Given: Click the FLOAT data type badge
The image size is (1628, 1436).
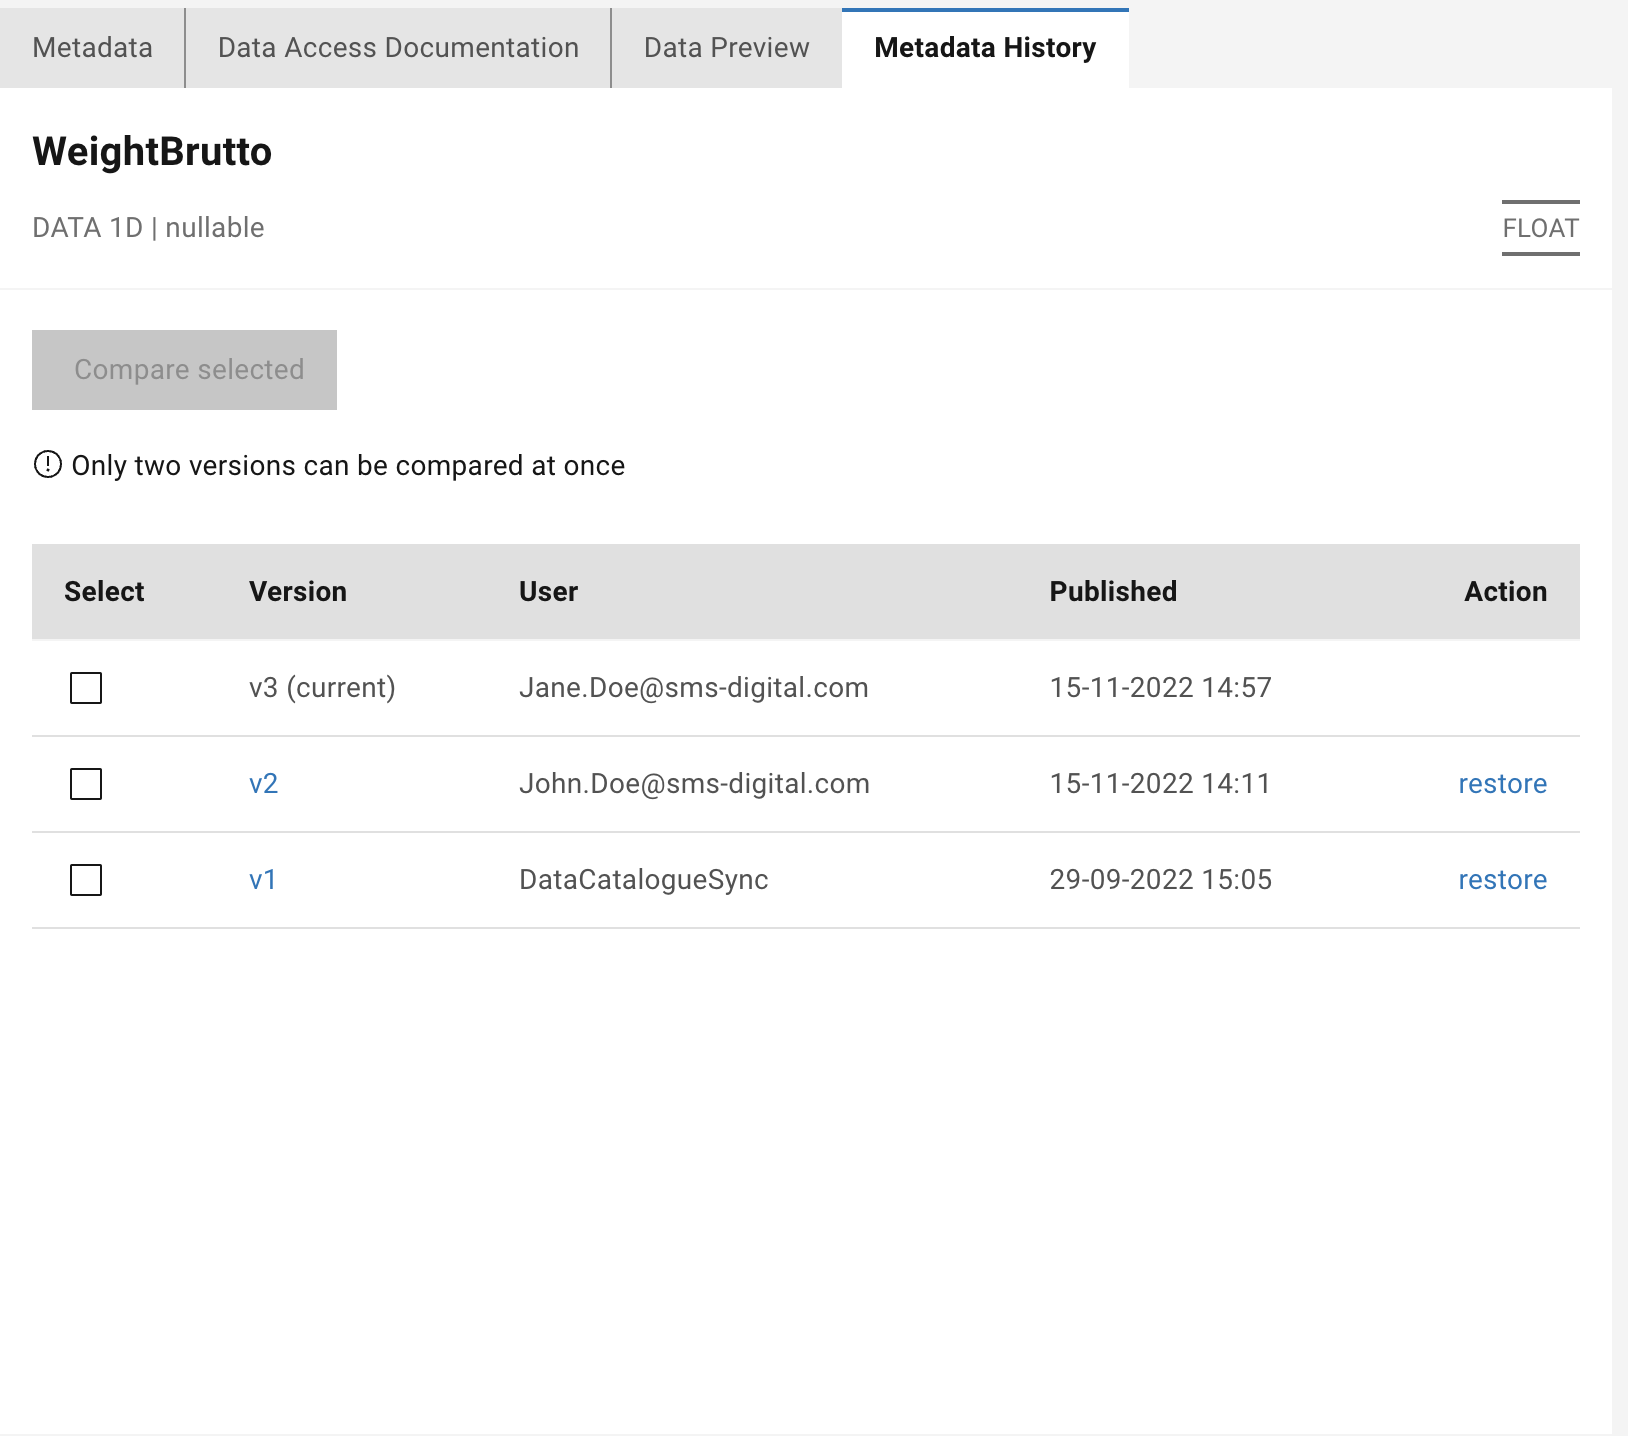Looking at the screenshot, I should click(1540, 228).
